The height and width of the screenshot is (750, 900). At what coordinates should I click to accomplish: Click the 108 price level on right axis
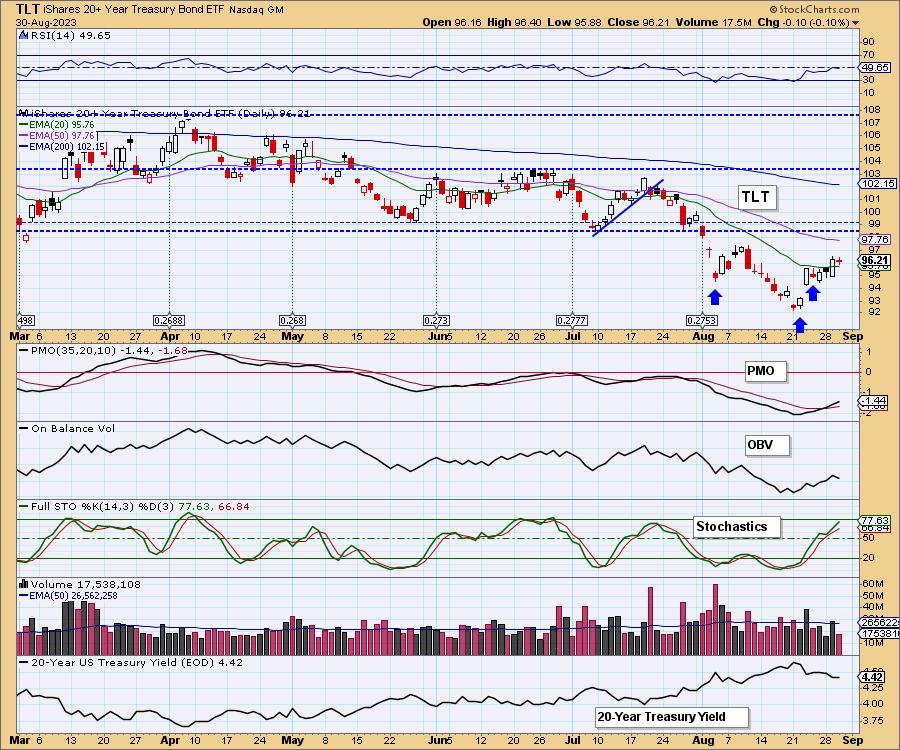[x=872, y=110]
